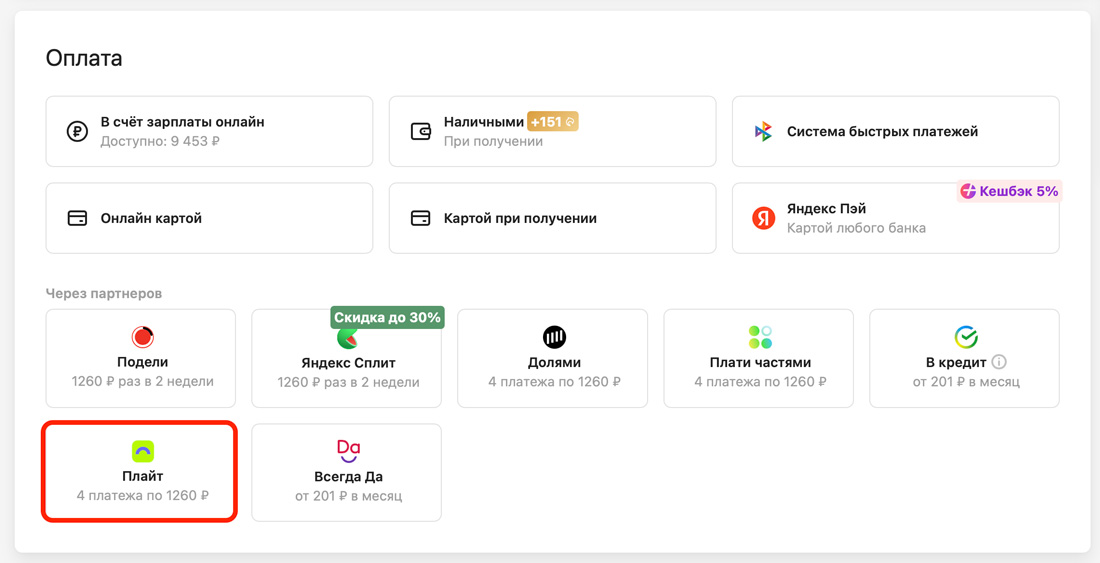This screenshot has height=563, width=1100.
Task: Select the Всегда Да credit option
Action: tap(347, 472)
